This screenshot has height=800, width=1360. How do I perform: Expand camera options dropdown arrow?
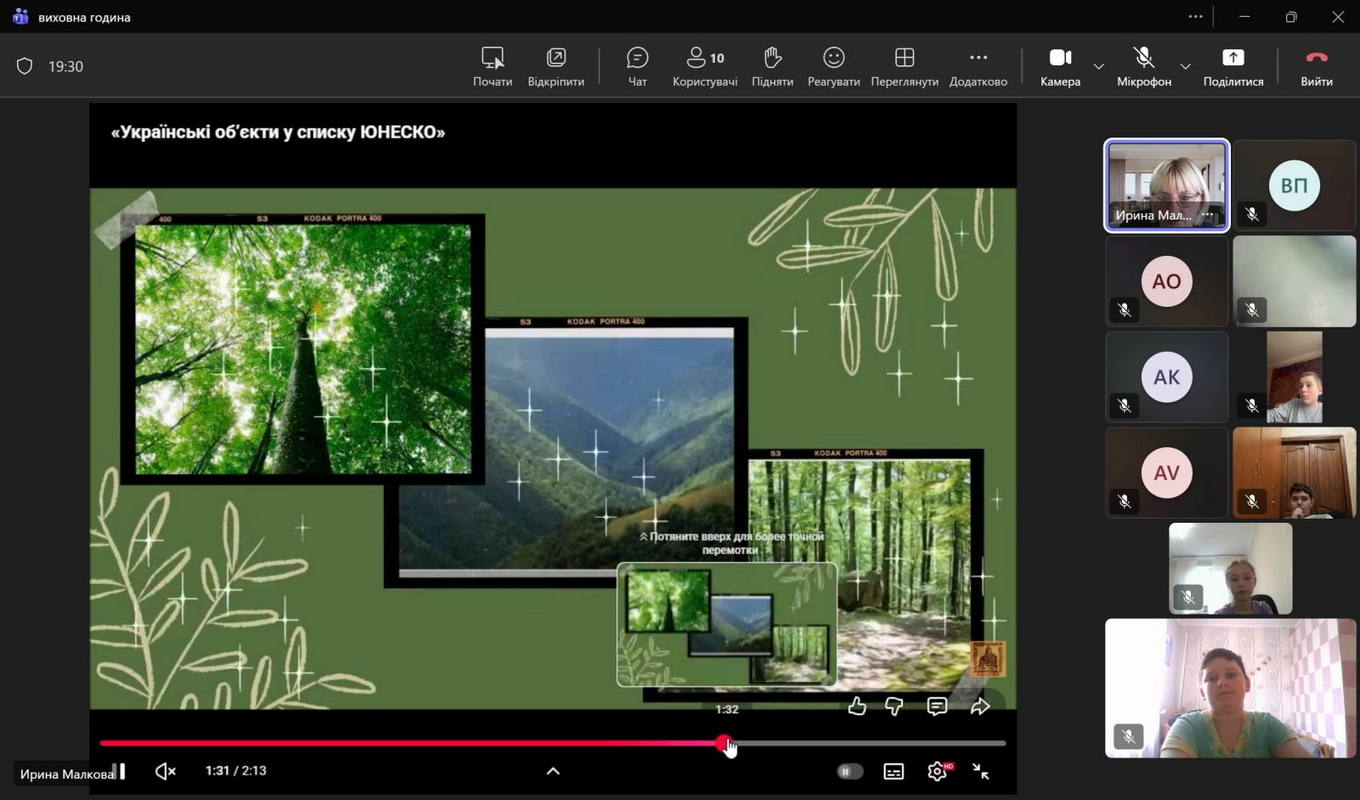pyautogui.click(x=1099, y=67)
